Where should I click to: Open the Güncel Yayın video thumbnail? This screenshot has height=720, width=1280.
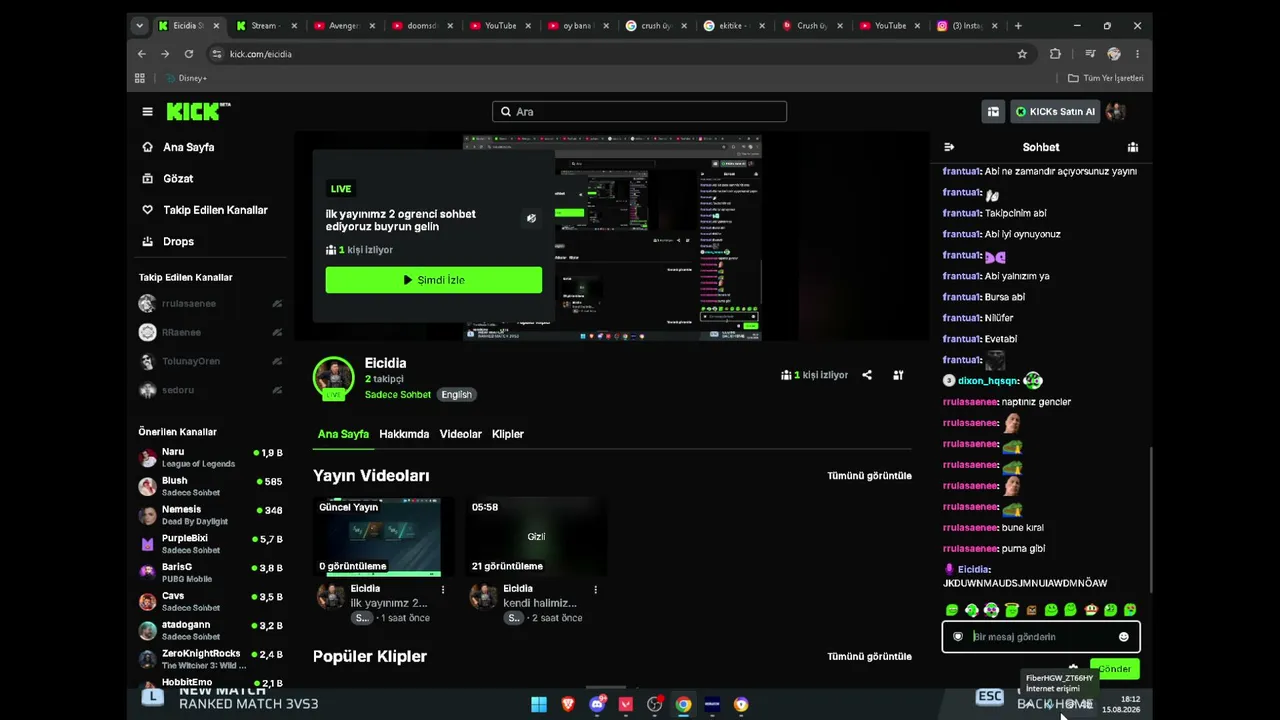tap(379, 536)
